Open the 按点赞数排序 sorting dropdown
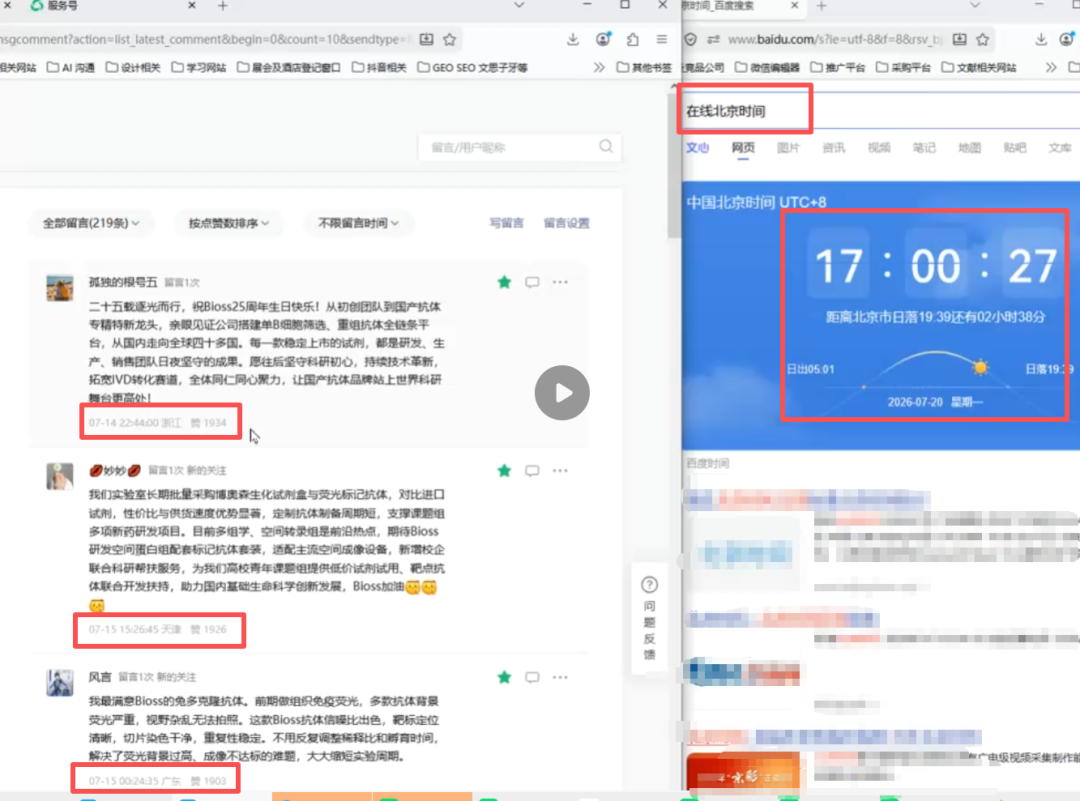The height and width of the screenshot is (801, 1080). click(x=229, y=223)
